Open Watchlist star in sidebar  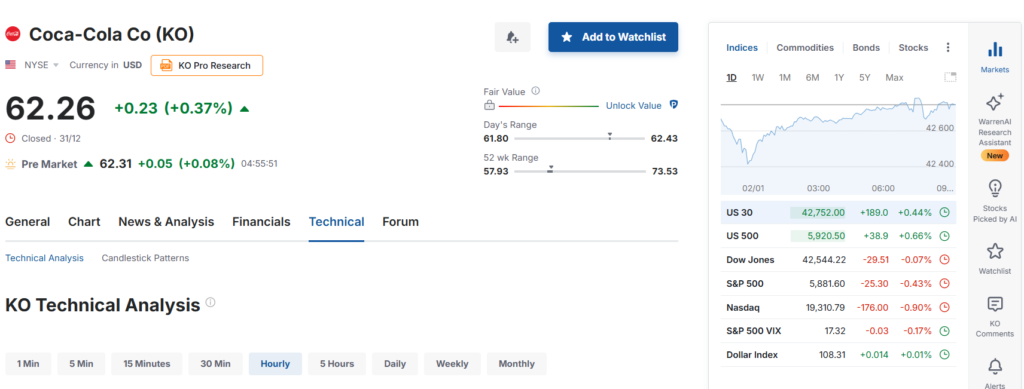click(995, 258)
